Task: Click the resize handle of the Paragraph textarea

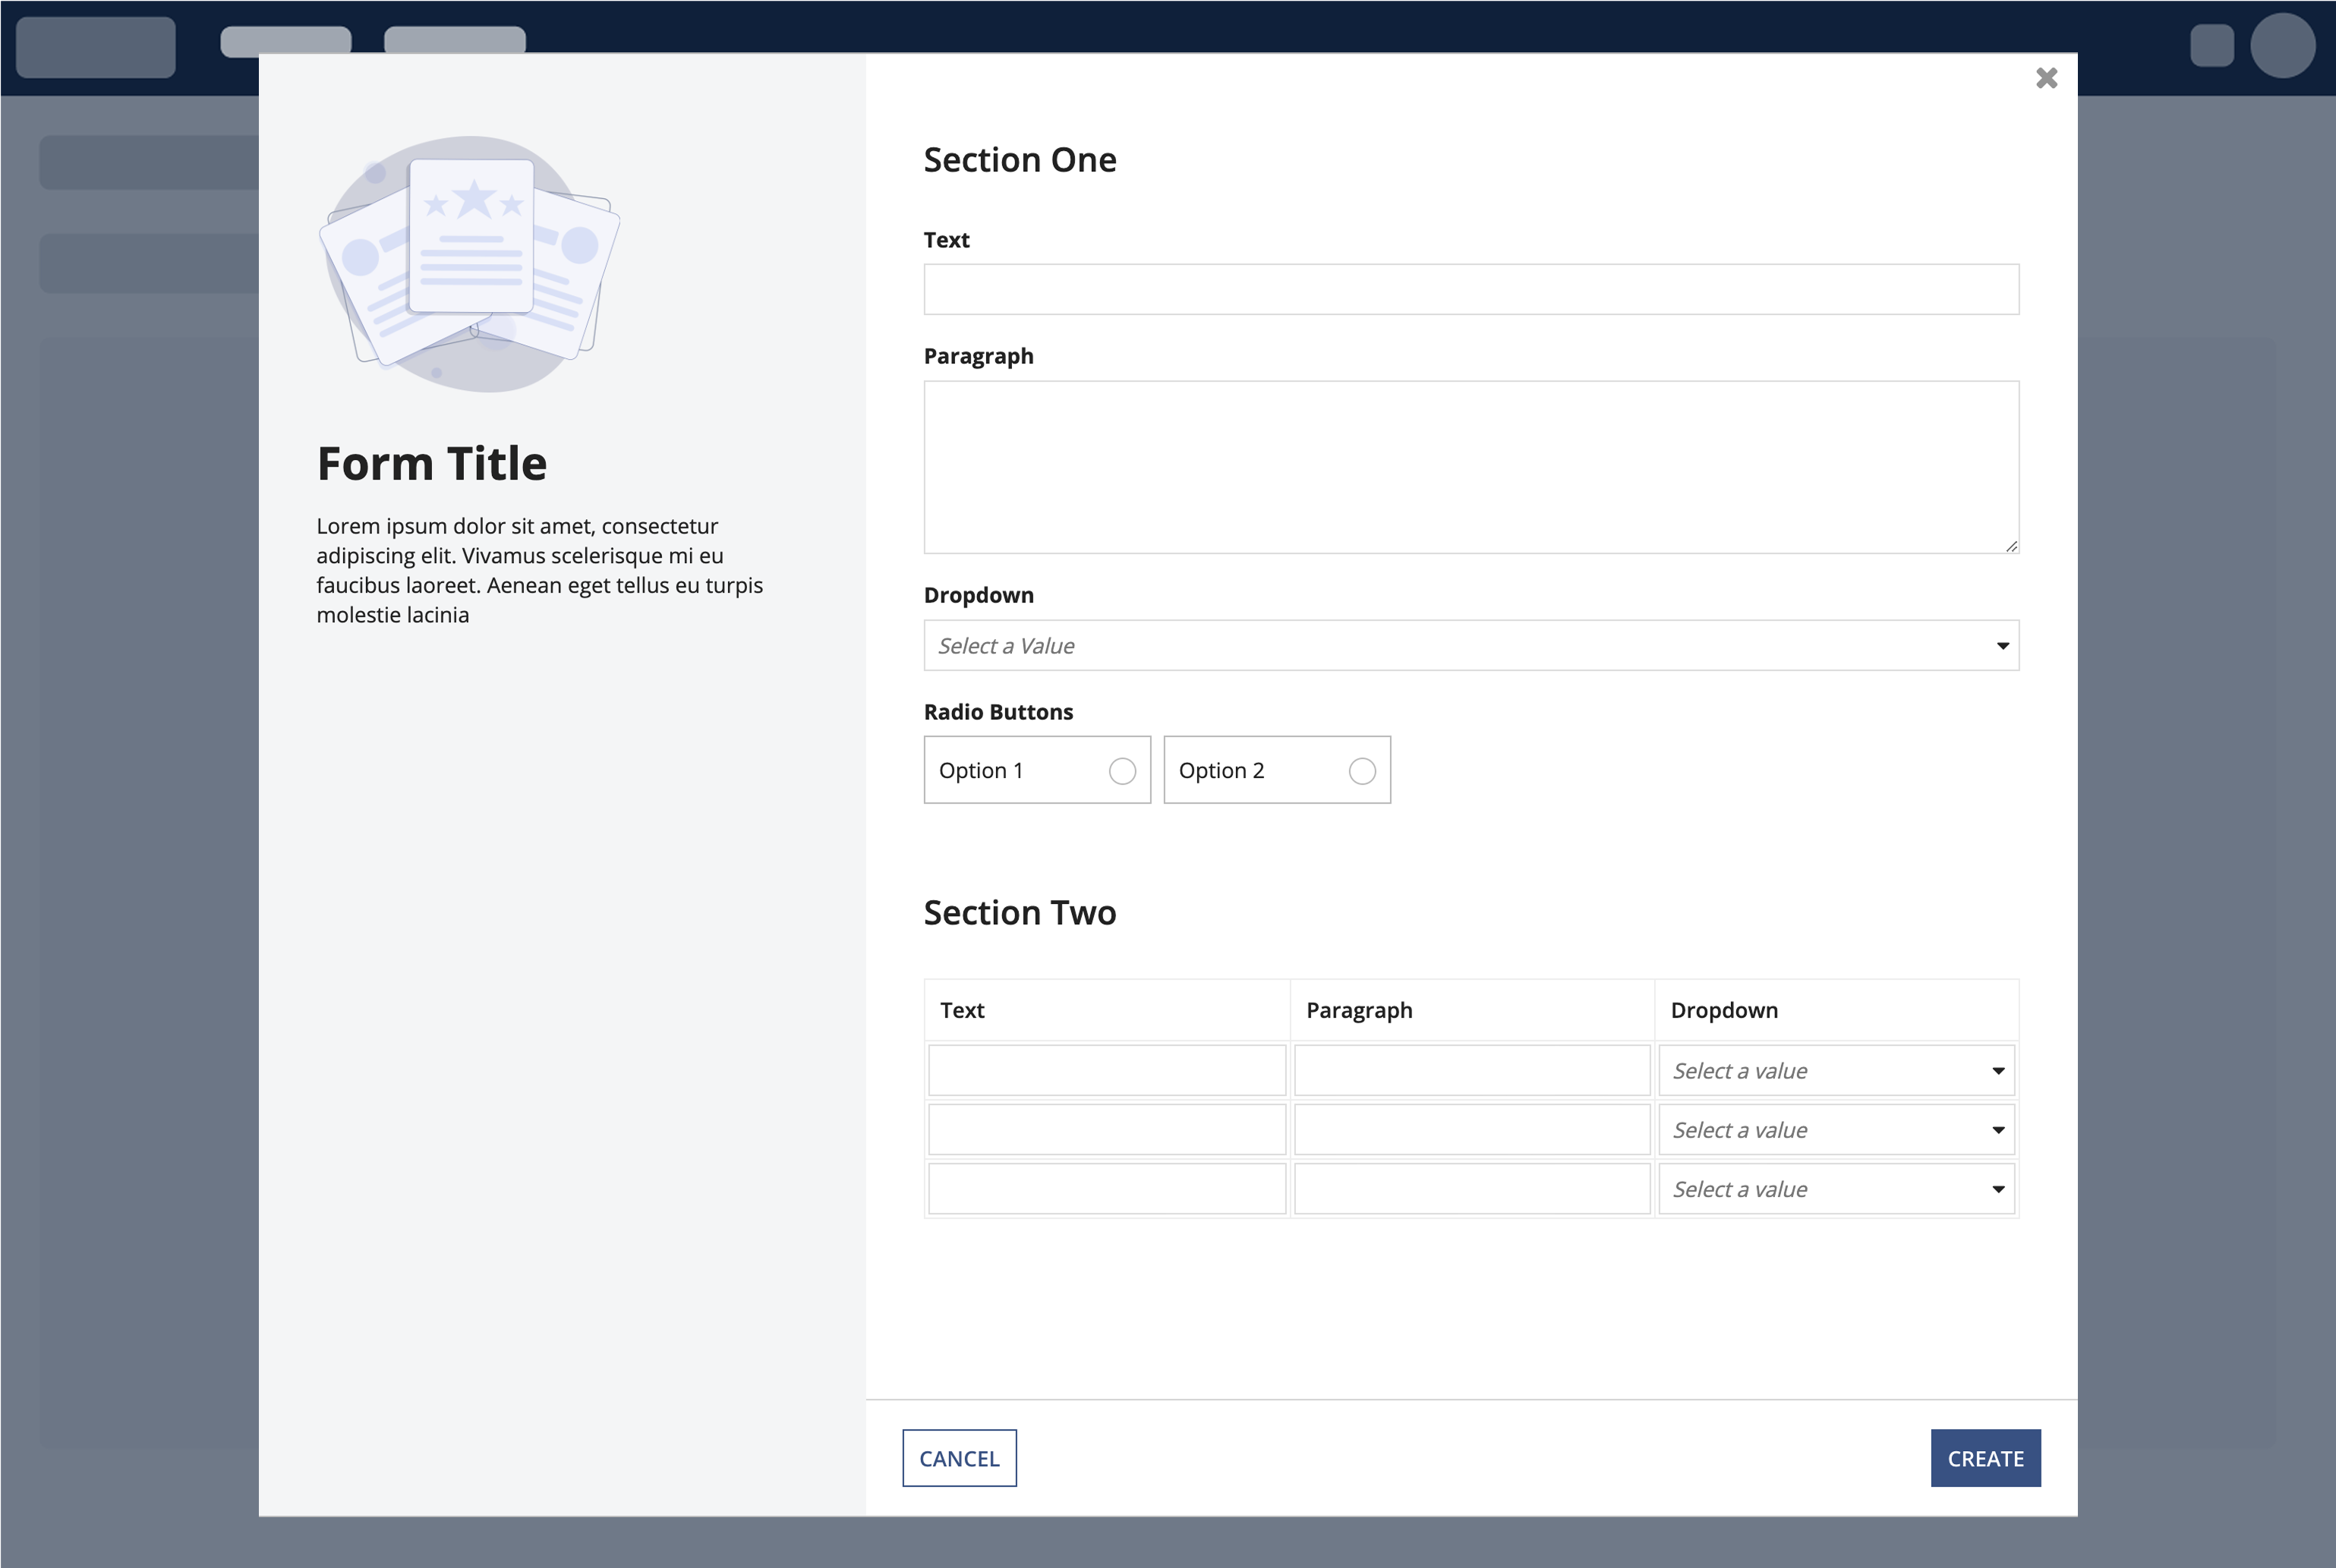Action: click(2011, 546)
